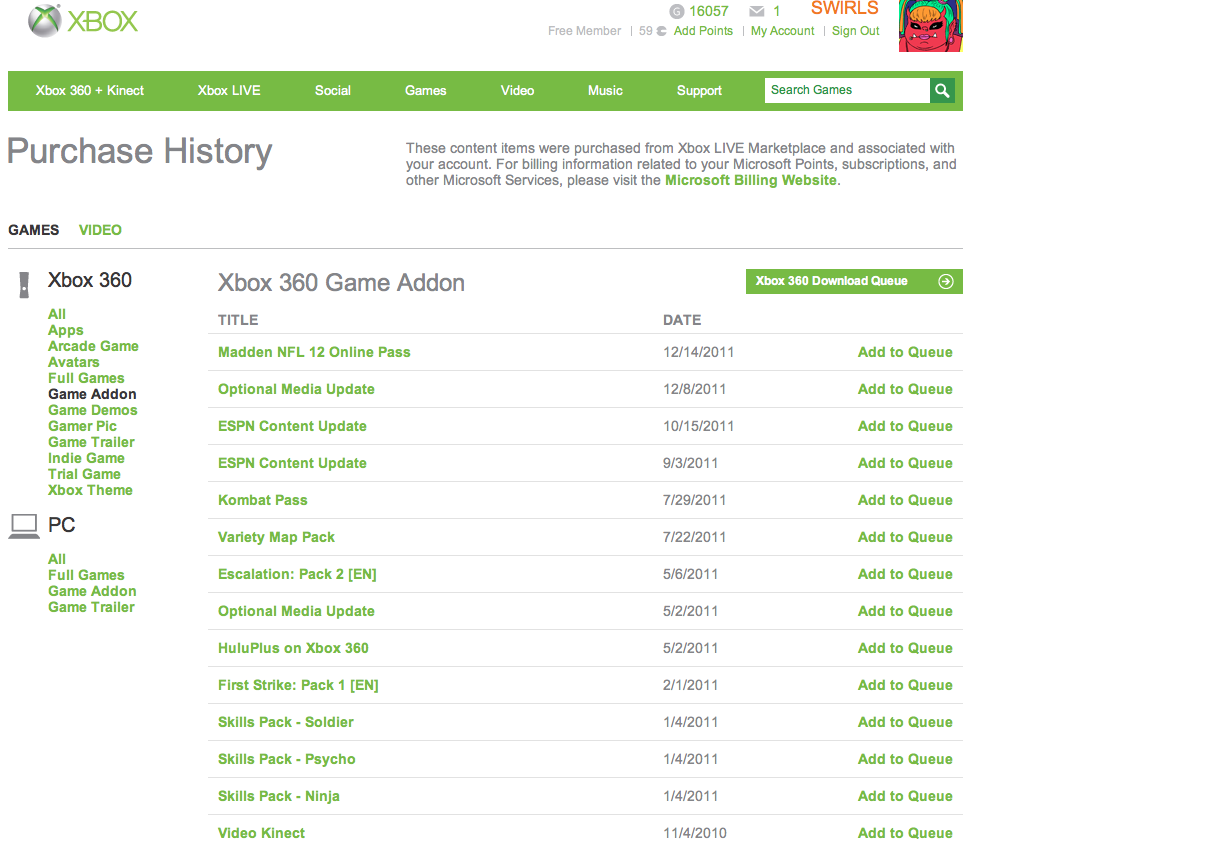
Task: Open the Microsoft Billing Website link
Action: coord(751,180)
